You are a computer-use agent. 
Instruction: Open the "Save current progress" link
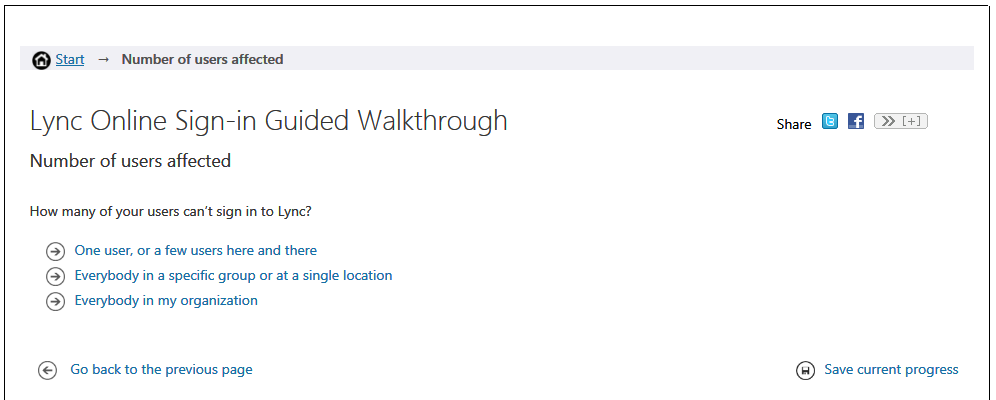pos(891,370)
